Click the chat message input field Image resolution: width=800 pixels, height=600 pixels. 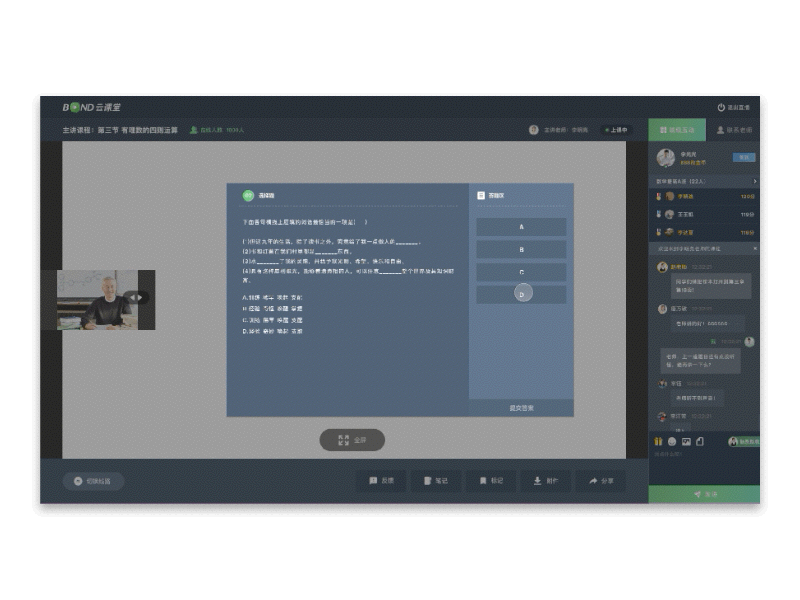point(704,467)
